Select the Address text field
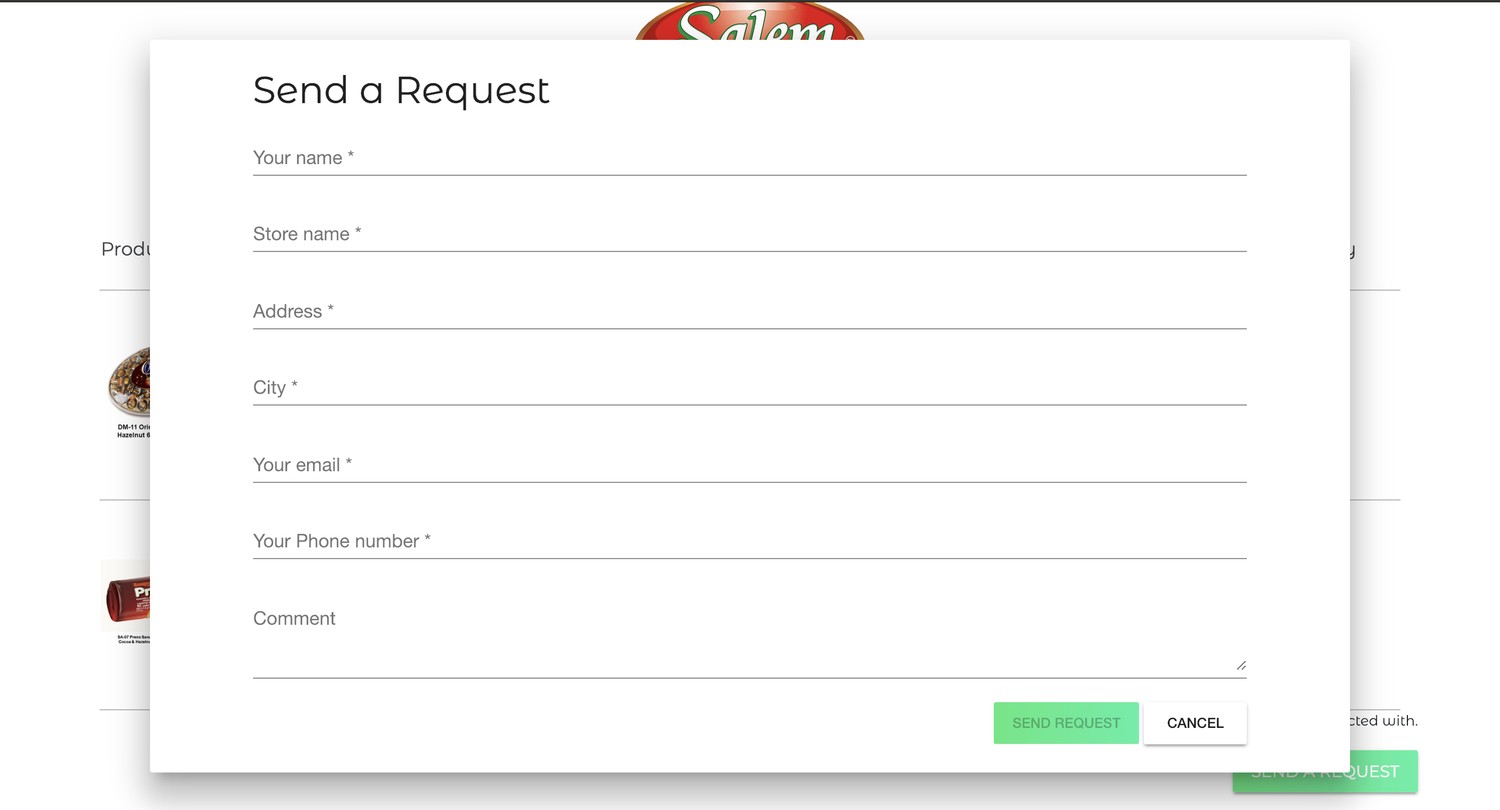Screen dimensions: 1500x810 coord(749,311)
